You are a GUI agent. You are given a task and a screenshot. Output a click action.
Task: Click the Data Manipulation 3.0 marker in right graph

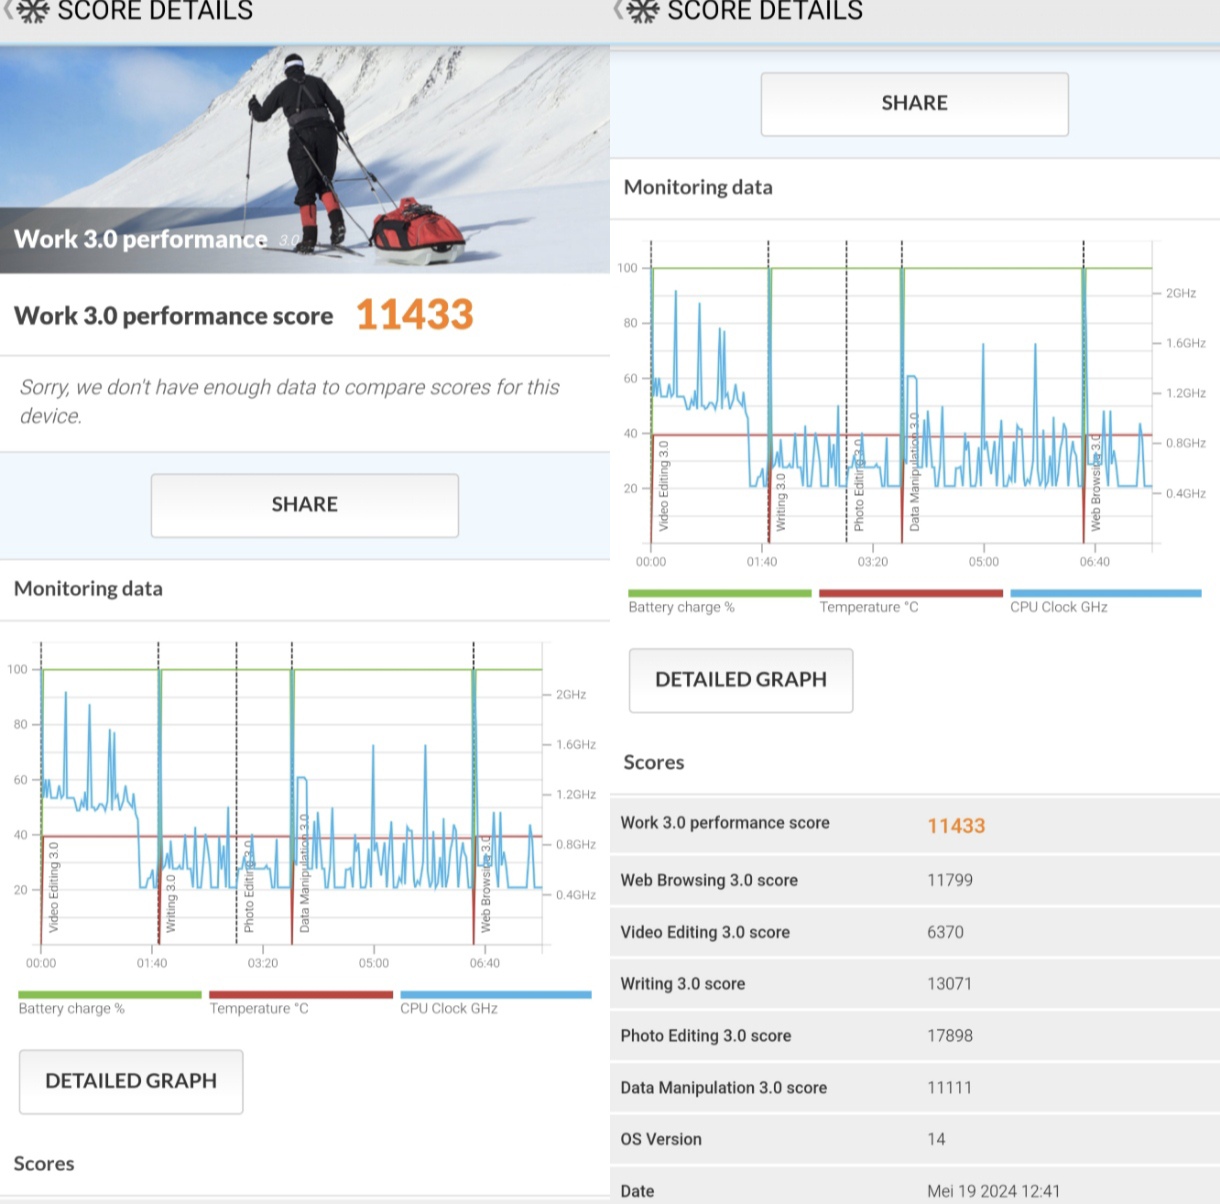coord(915,472)
